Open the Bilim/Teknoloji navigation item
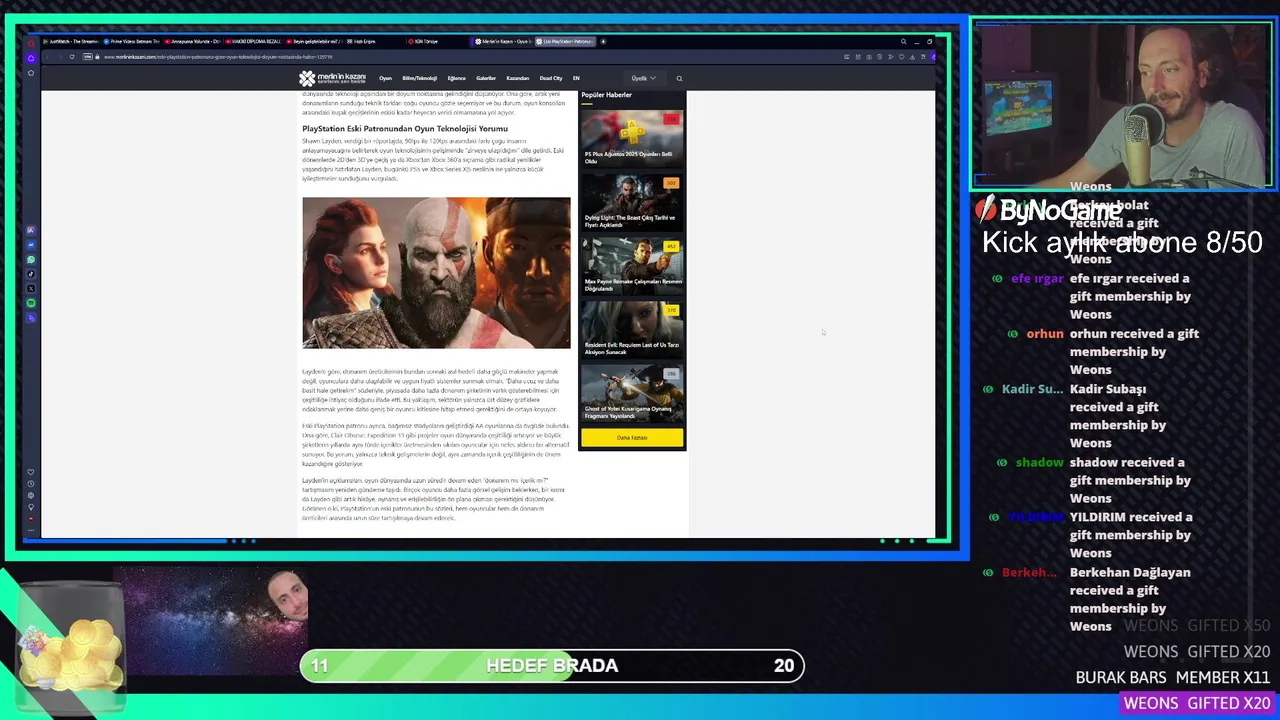The image size is (1280, 720). [x=419, y=78]
